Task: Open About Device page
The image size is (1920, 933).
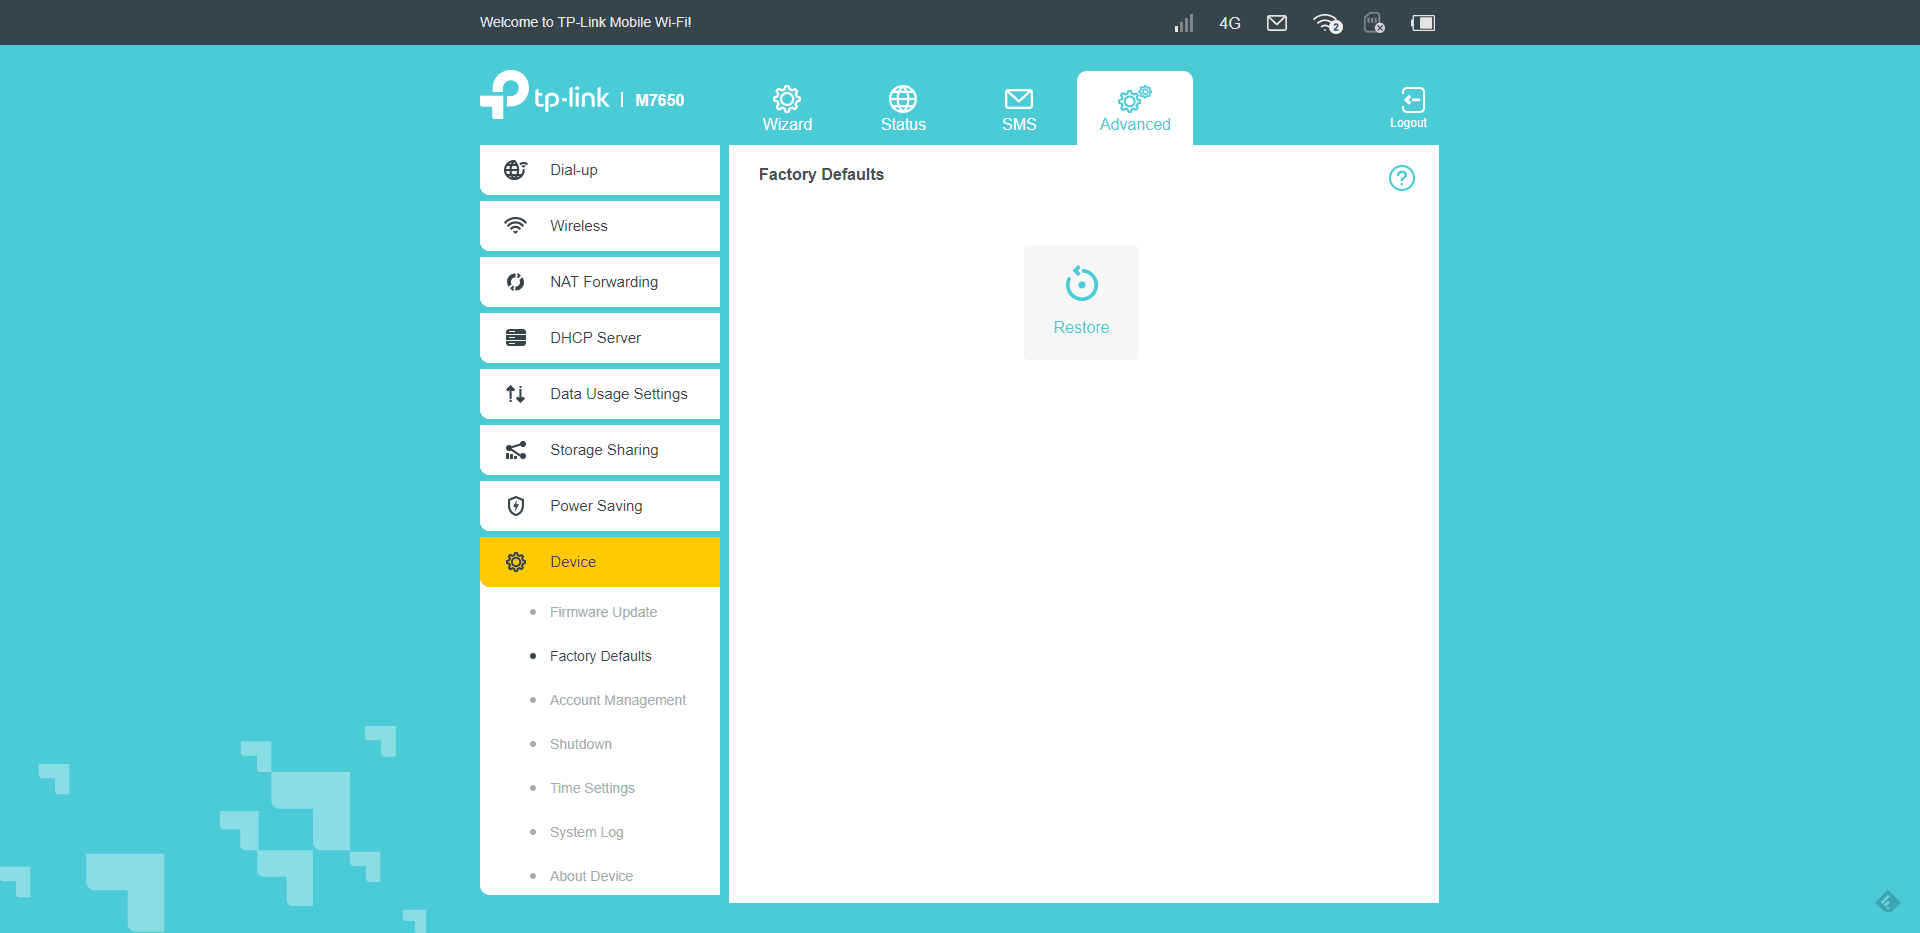Action: (x=591, y=876)
